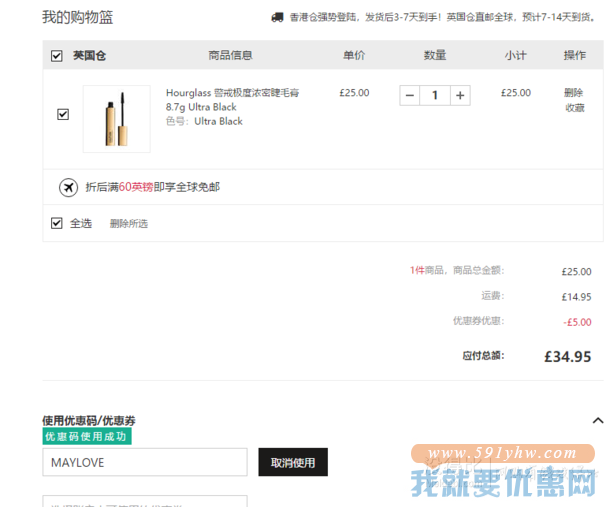This screenshot has width=610, height=507.
Task: Click the 我的购物篮 page heading
Action: (x=78, y=18)
